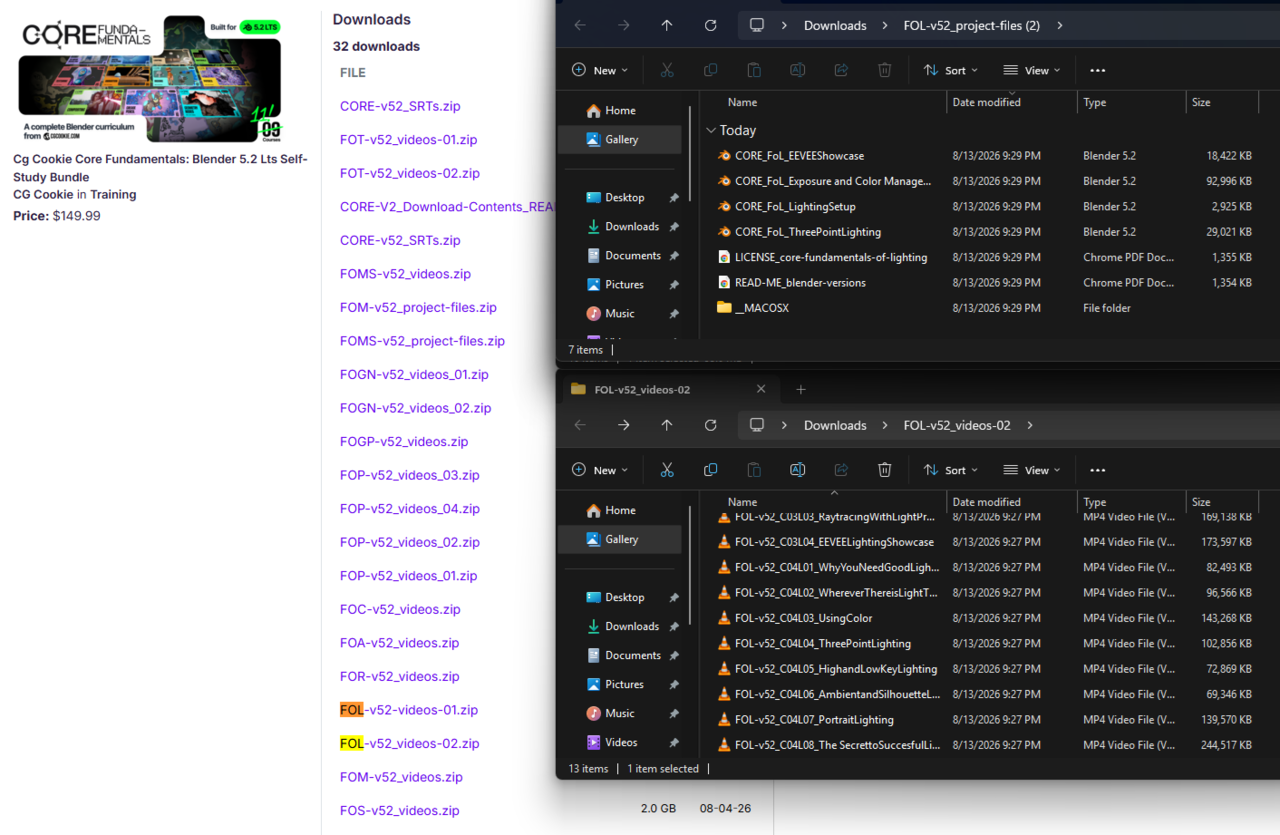
Task: Open the Sort dropdown in project-files window
Action: (951, 70)
